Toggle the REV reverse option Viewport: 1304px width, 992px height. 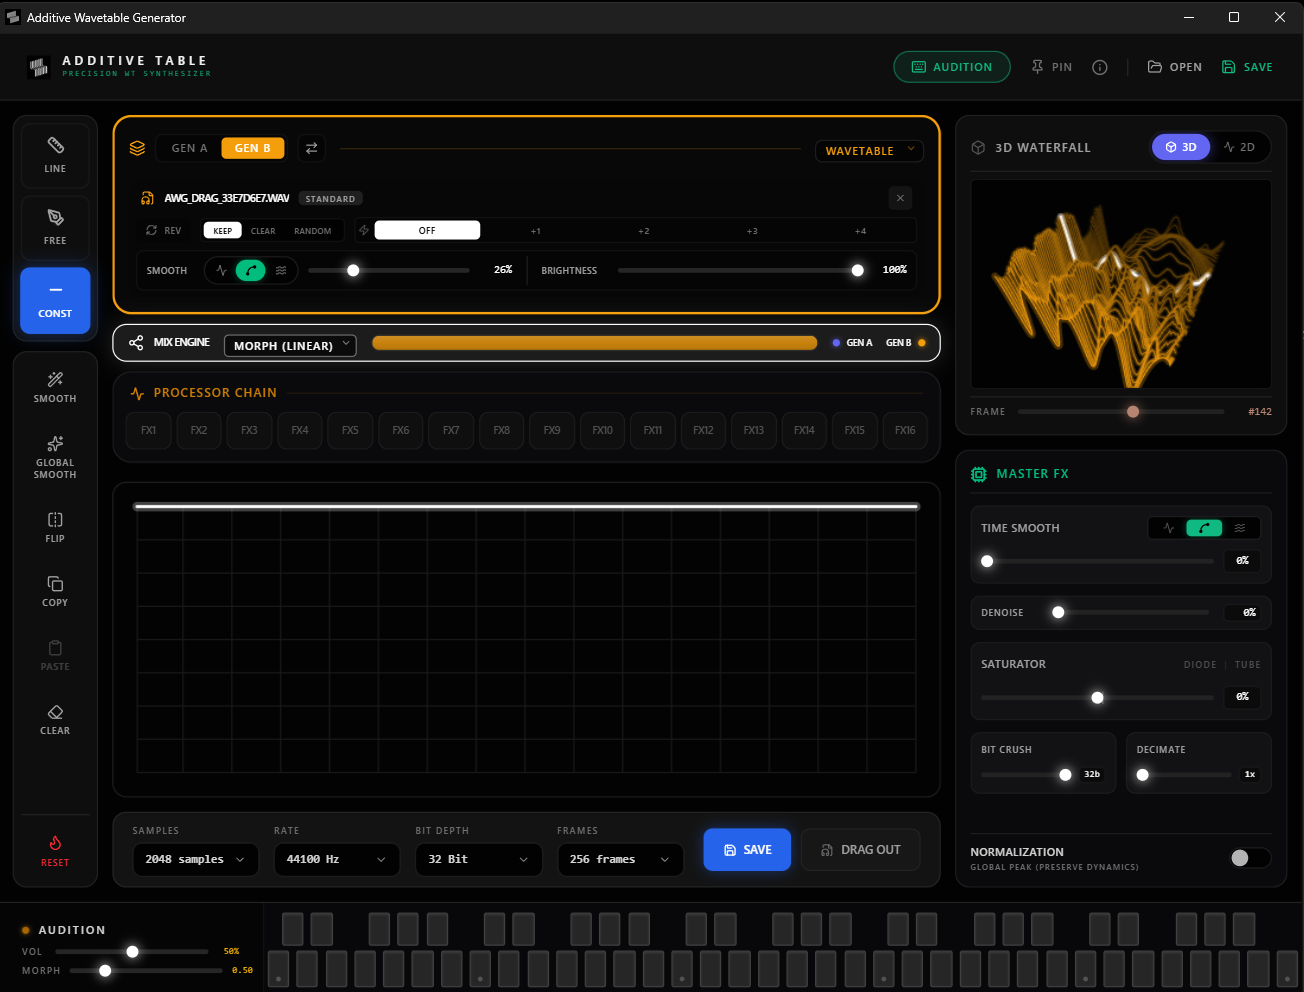[164, 230]
